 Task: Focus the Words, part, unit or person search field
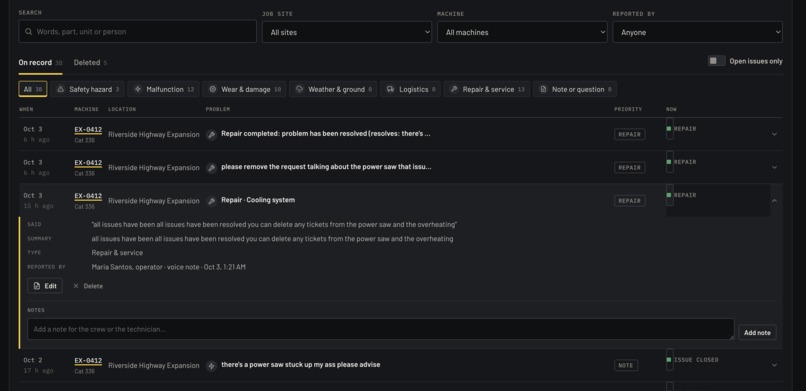click(137, 31)
